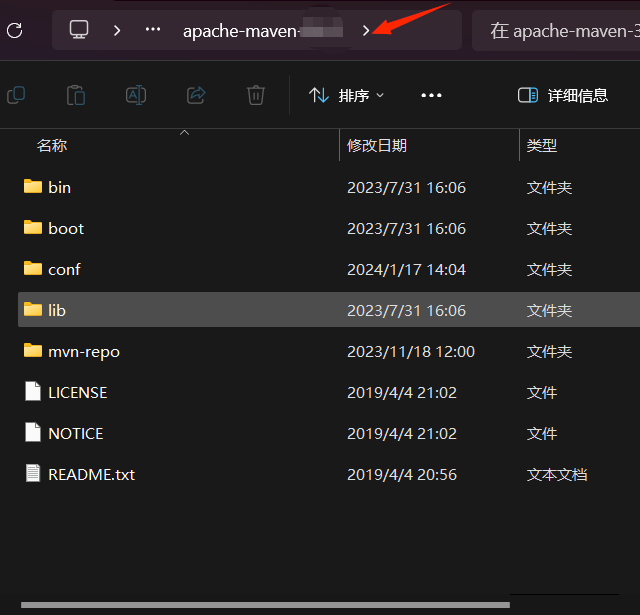640x615 pixels.
Task: Click mvn-repo date 2023/11/18 12:00
Action: 411,352
